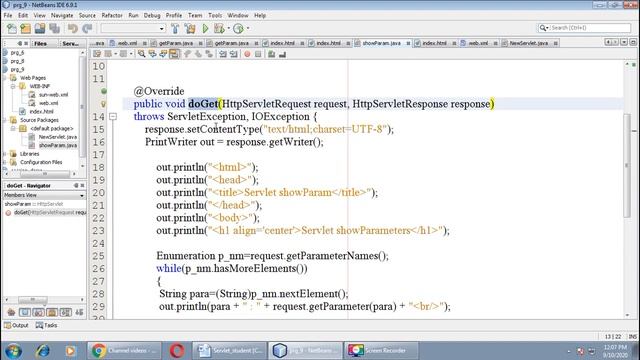Start macro recording red circle icon
640x360 pixels.
pos(247,54)
